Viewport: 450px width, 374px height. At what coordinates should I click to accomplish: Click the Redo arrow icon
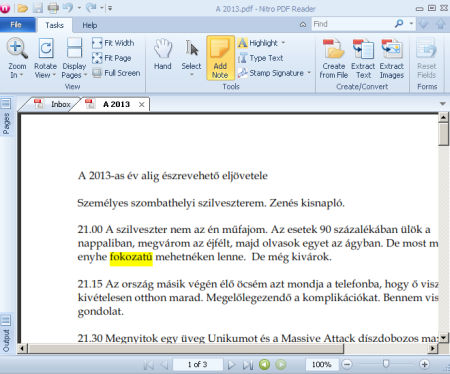coord(91,7)
